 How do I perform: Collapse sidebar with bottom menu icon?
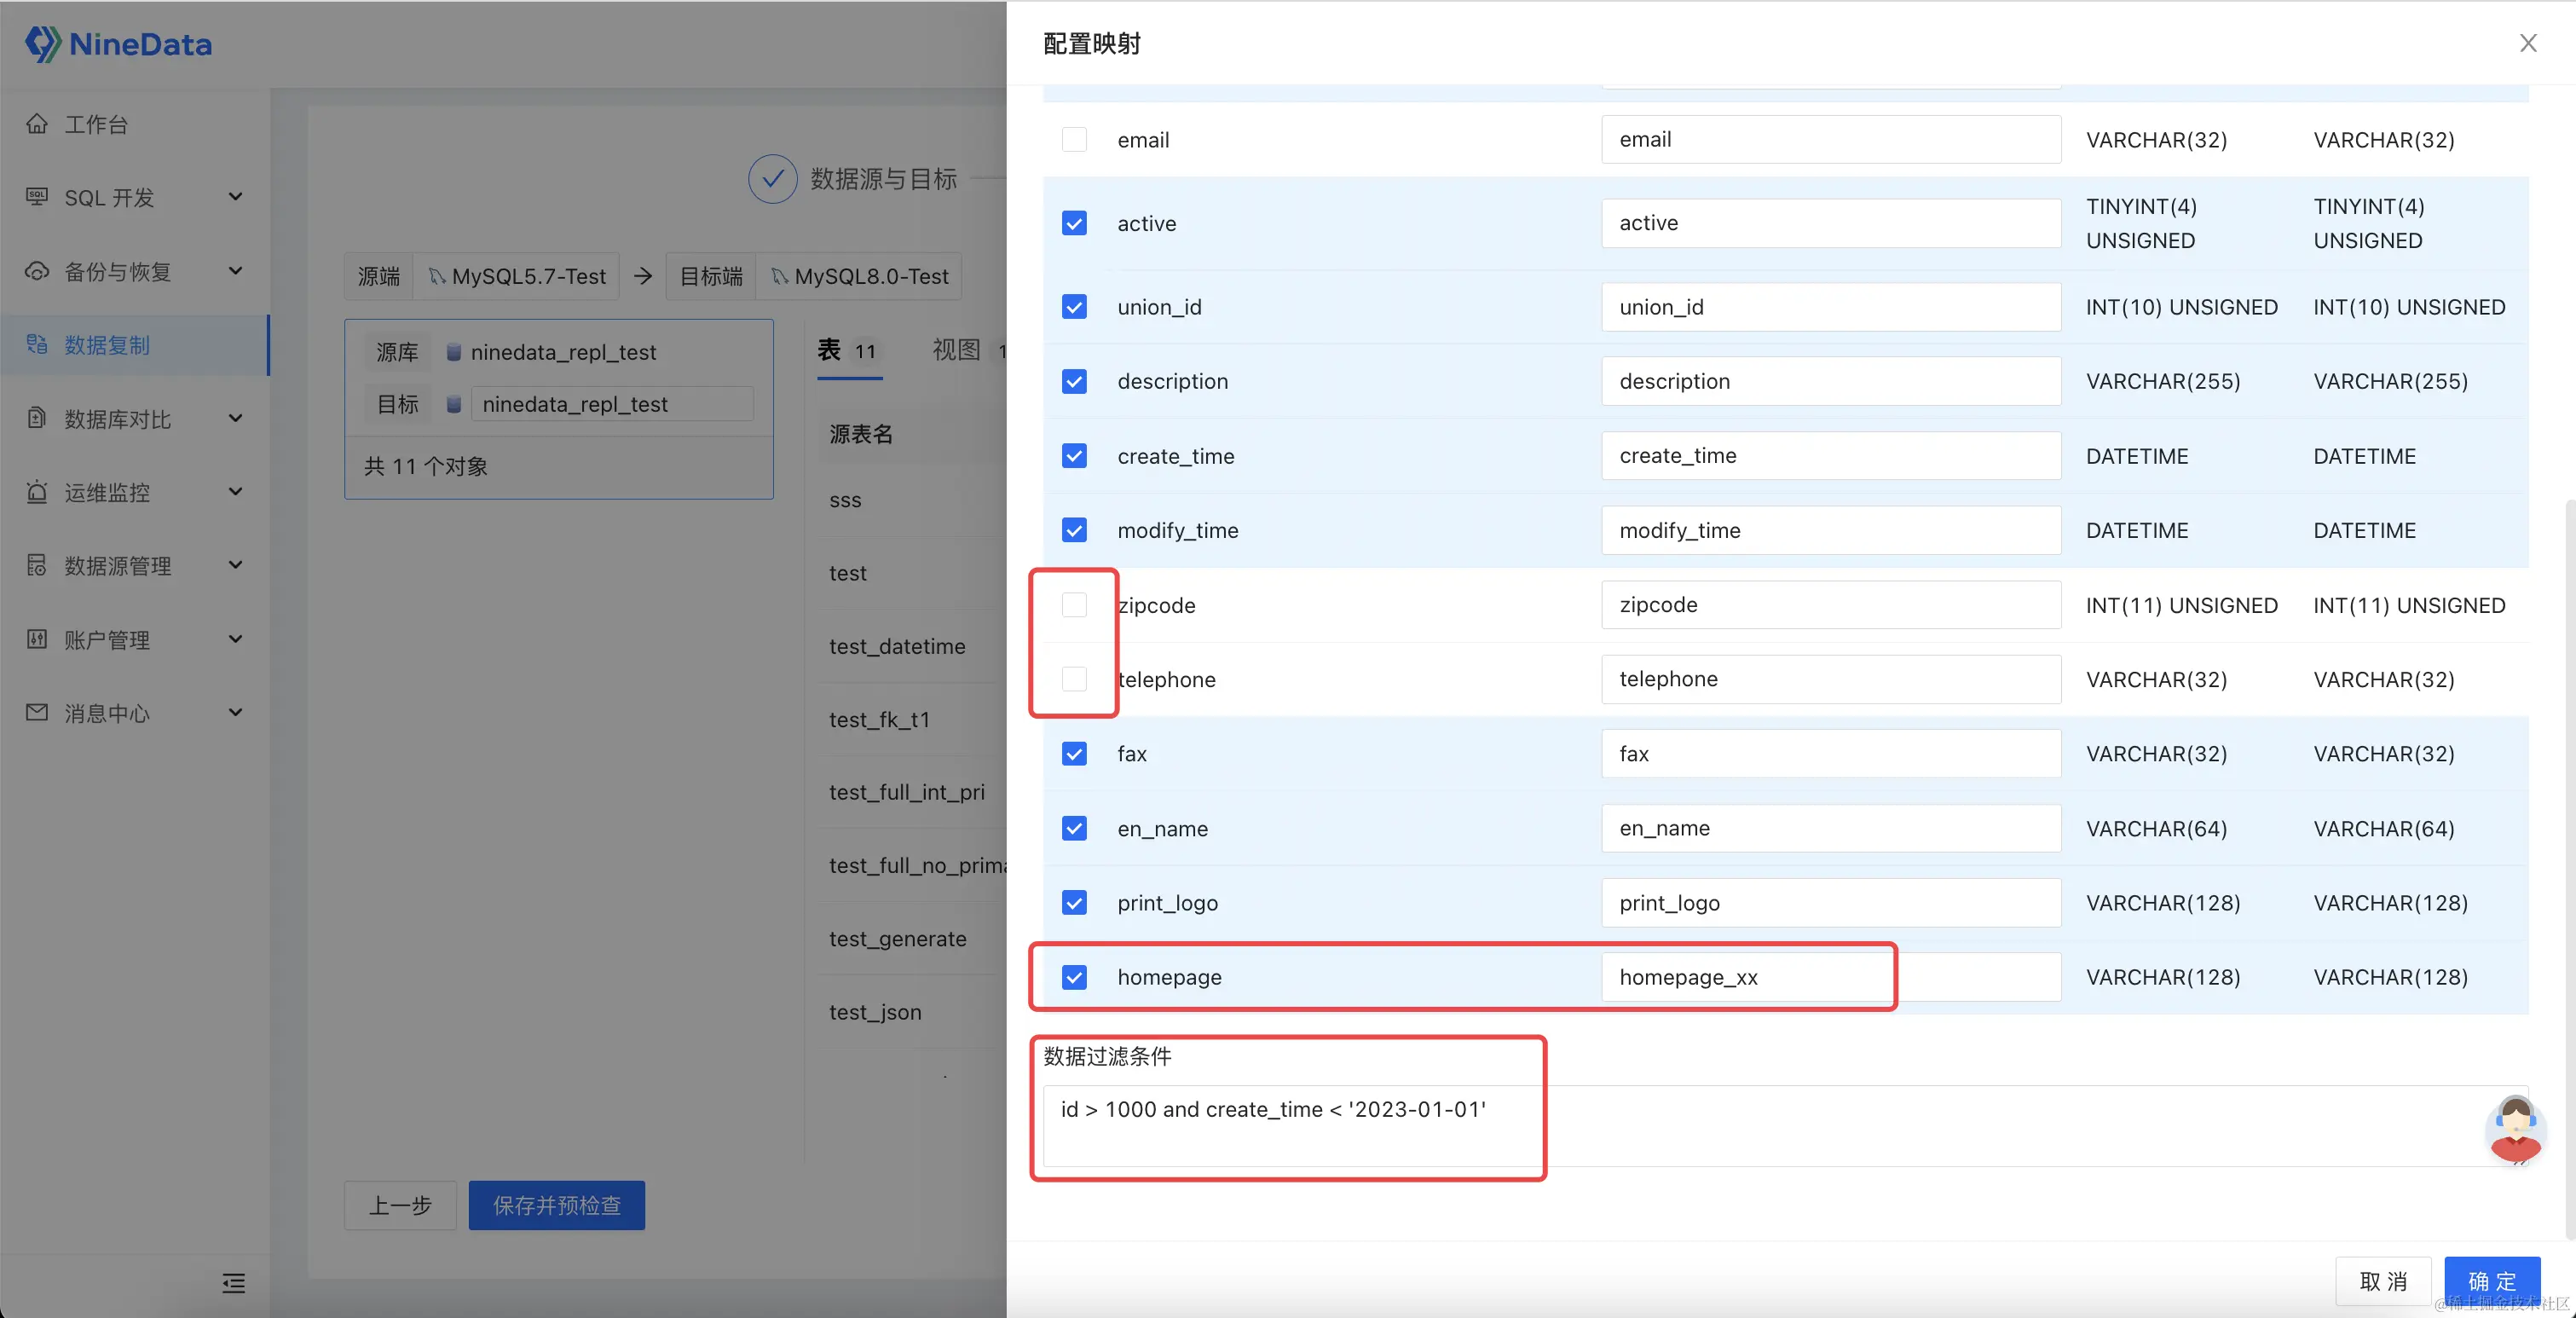(x=233, y=1283)
